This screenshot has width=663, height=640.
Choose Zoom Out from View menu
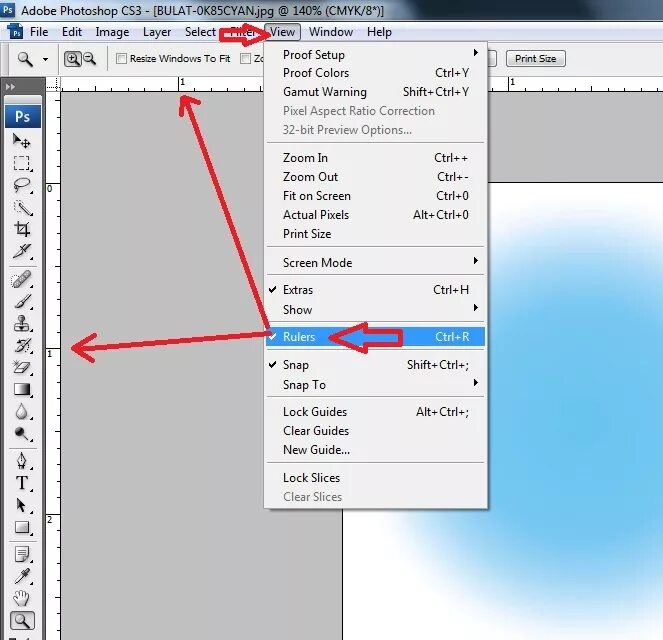click(x=375, y=177)
